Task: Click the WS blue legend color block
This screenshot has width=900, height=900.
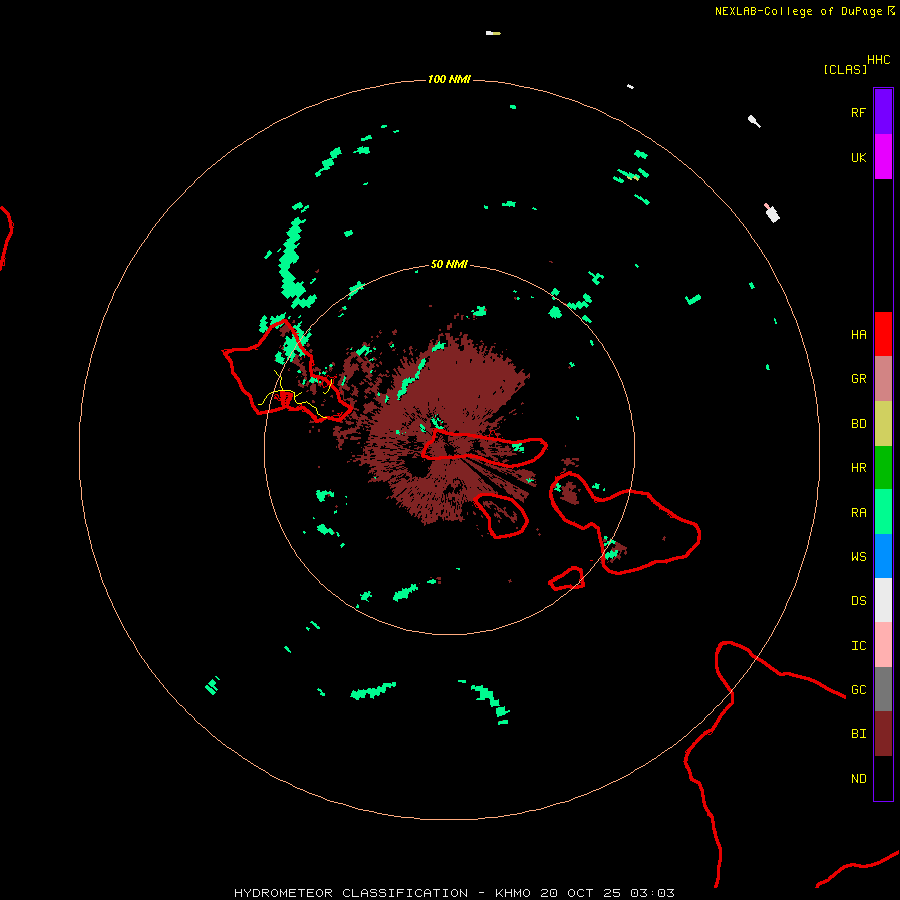Action: (883, 556)
